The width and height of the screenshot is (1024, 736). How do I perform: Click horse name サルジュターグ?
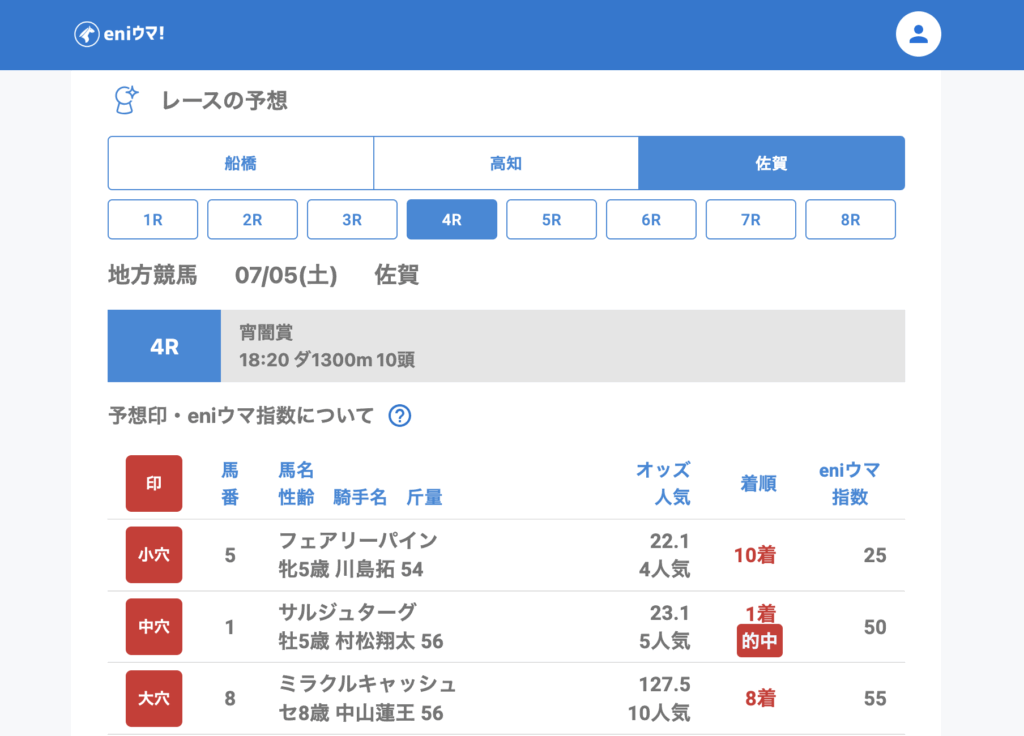[x=346, y=612]
